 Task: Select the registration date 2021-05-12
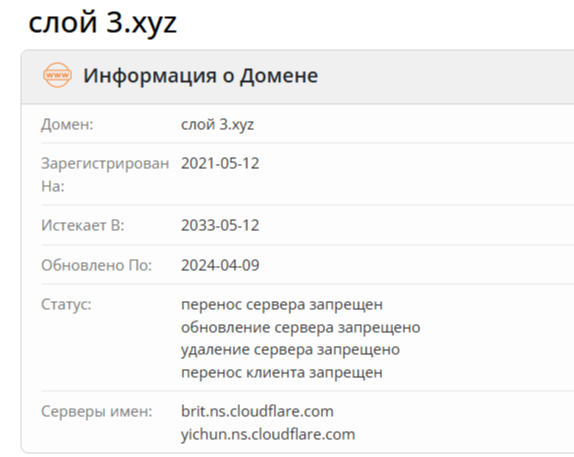[x=220, y=163]
